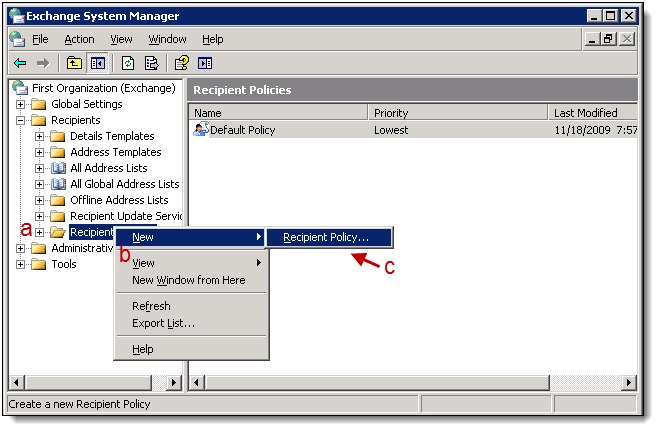Screen dimensions: 661x433
Task: Click right scroll arrow of tree pane
Action: 173,383
